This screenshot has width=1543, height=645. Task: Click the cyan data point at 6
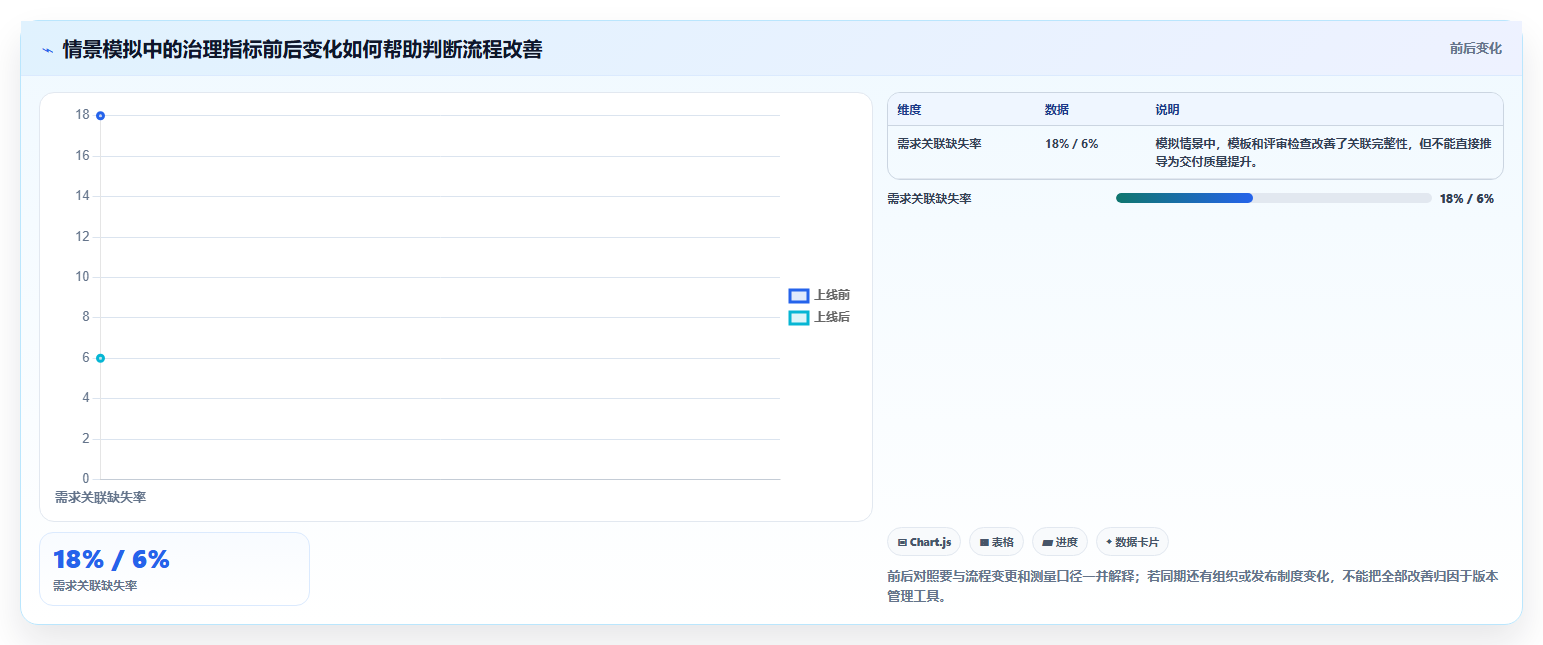101,358
